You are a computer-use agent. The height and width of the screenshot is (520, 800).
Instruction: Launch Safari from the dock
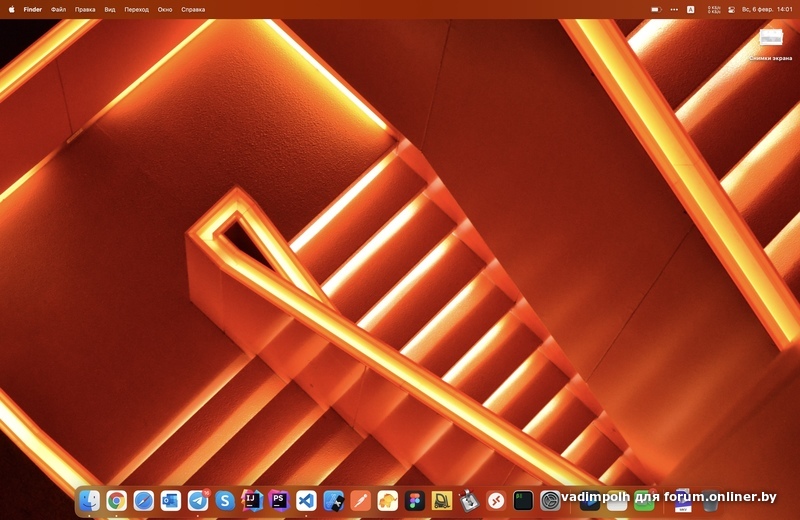pyautogui.click(x=144, y=500)
